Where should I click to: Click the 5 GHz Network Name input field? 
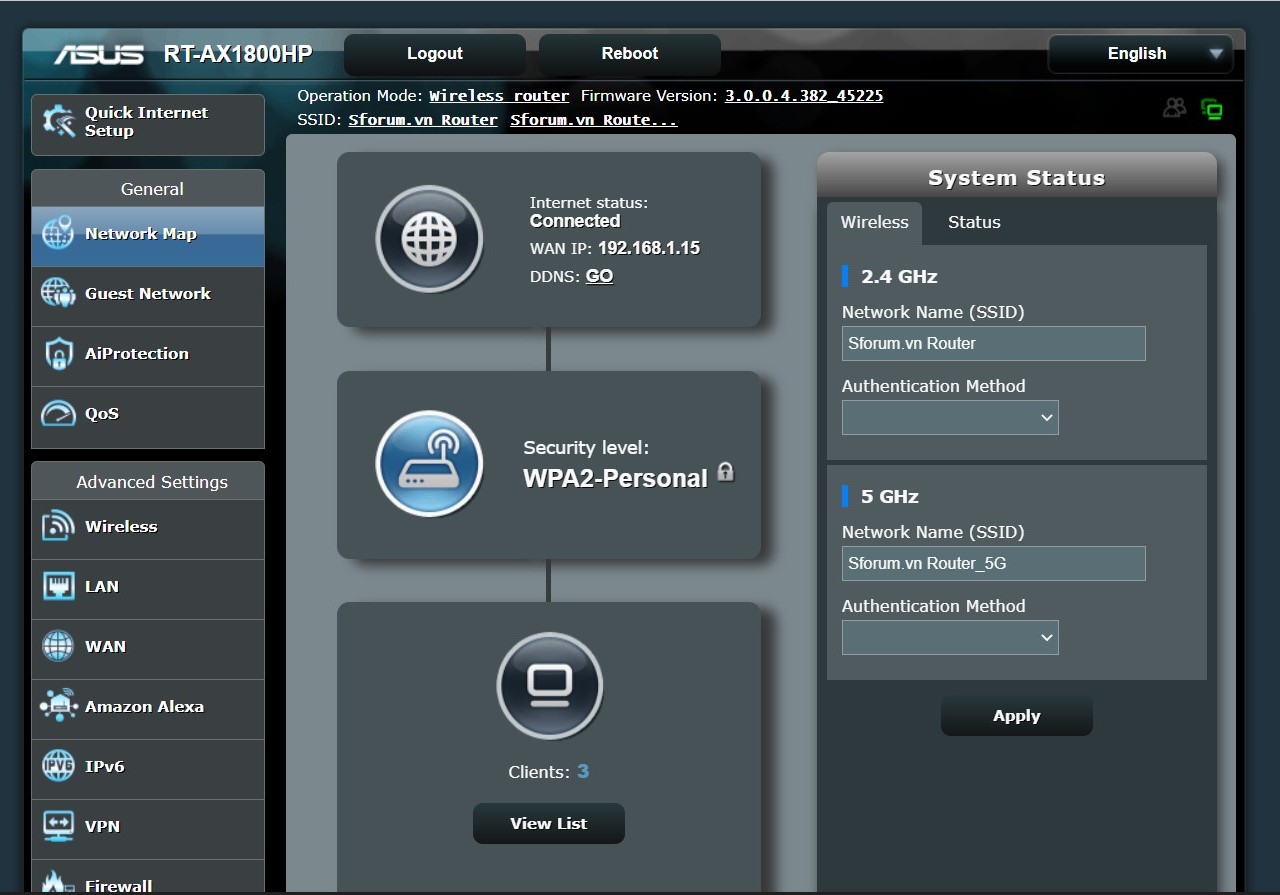(x=994, y=563)
